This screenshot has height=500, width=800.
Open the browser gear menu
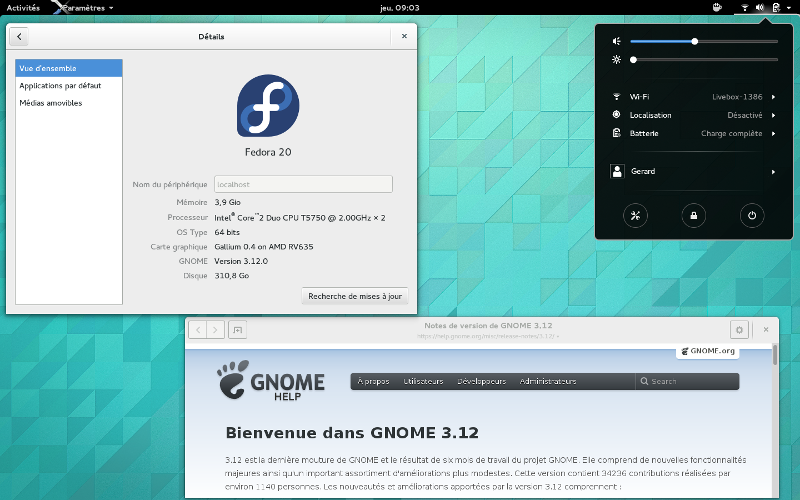point(739,330)
